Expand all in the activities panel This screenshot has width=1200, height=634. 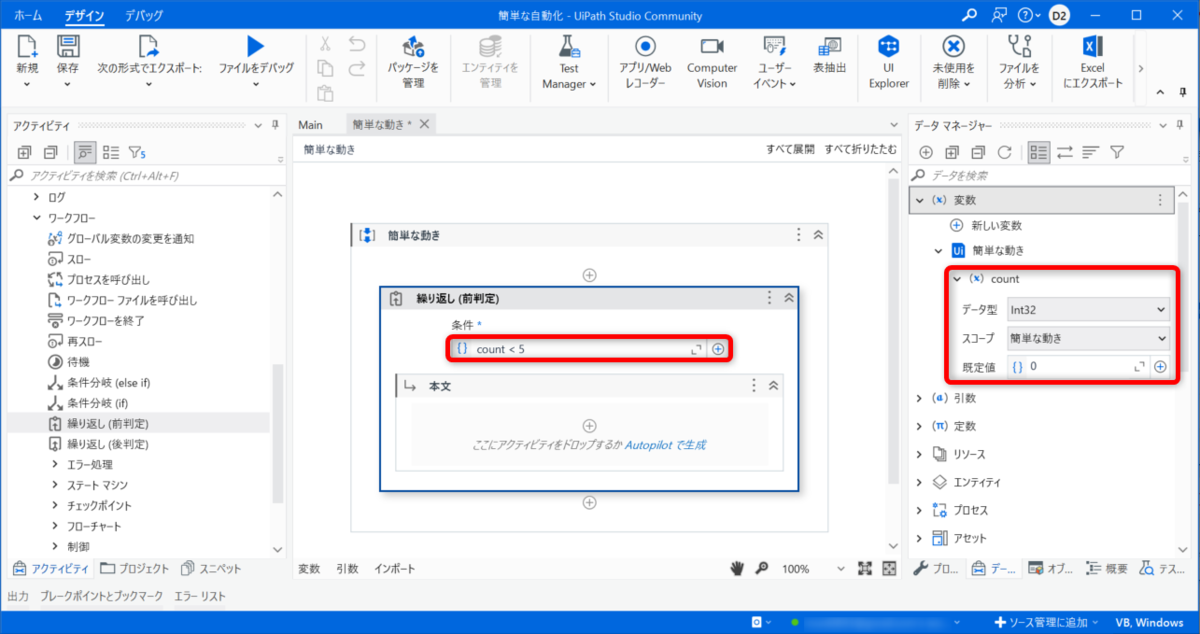(24, 152)
